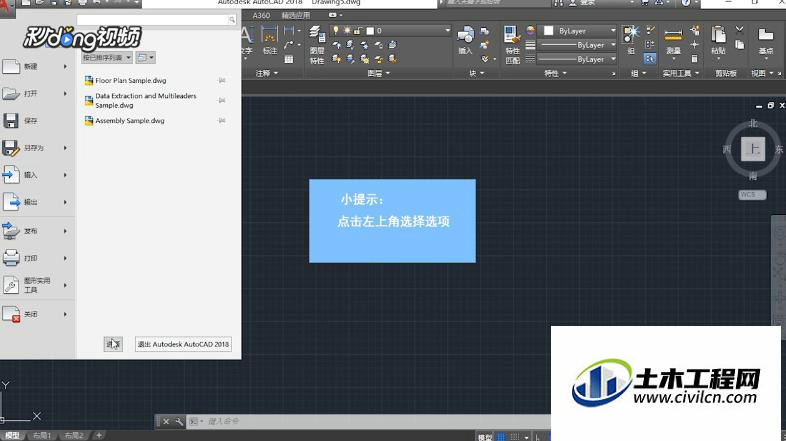The height and width of the screenshot is (441, 786).
Task: Click the 打开 (Open) folder icon
Action: 11,93
